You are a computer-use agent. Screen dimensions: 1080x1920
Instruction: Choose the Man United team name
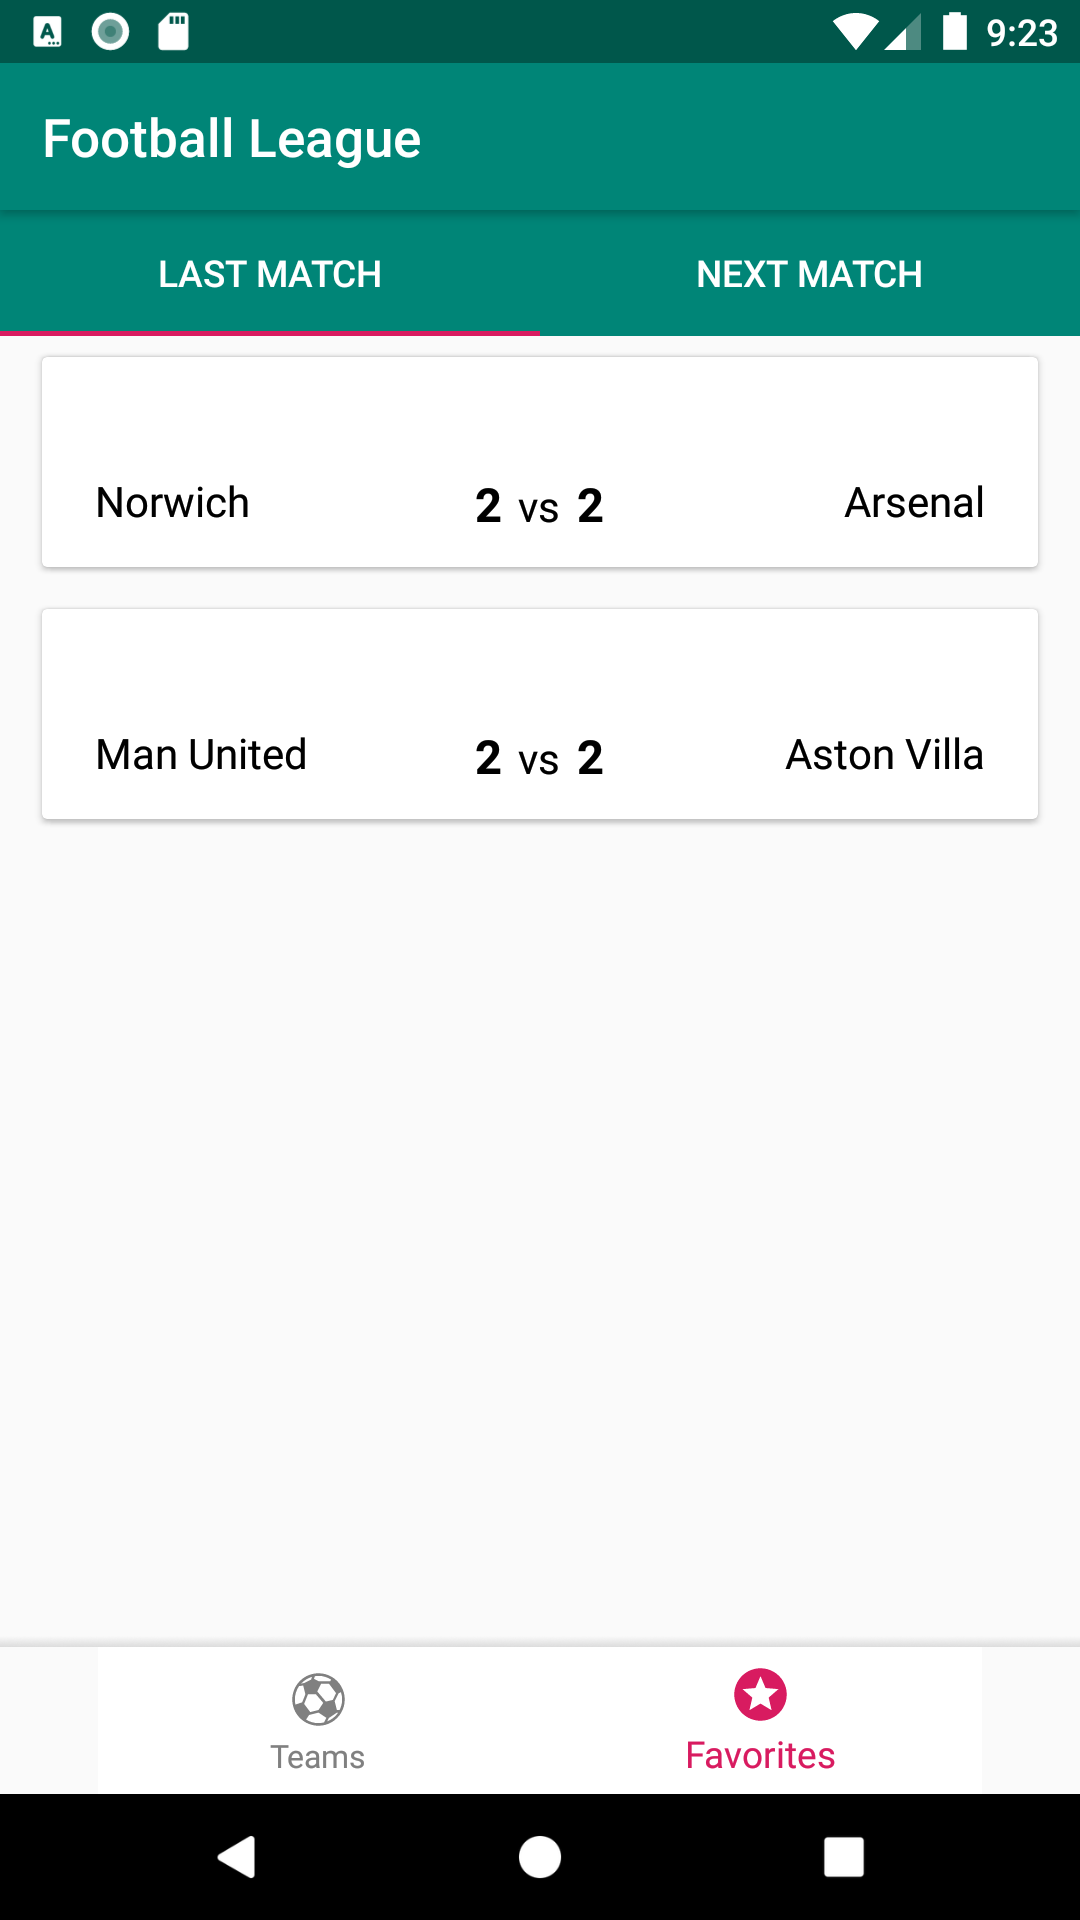[201, 755]
